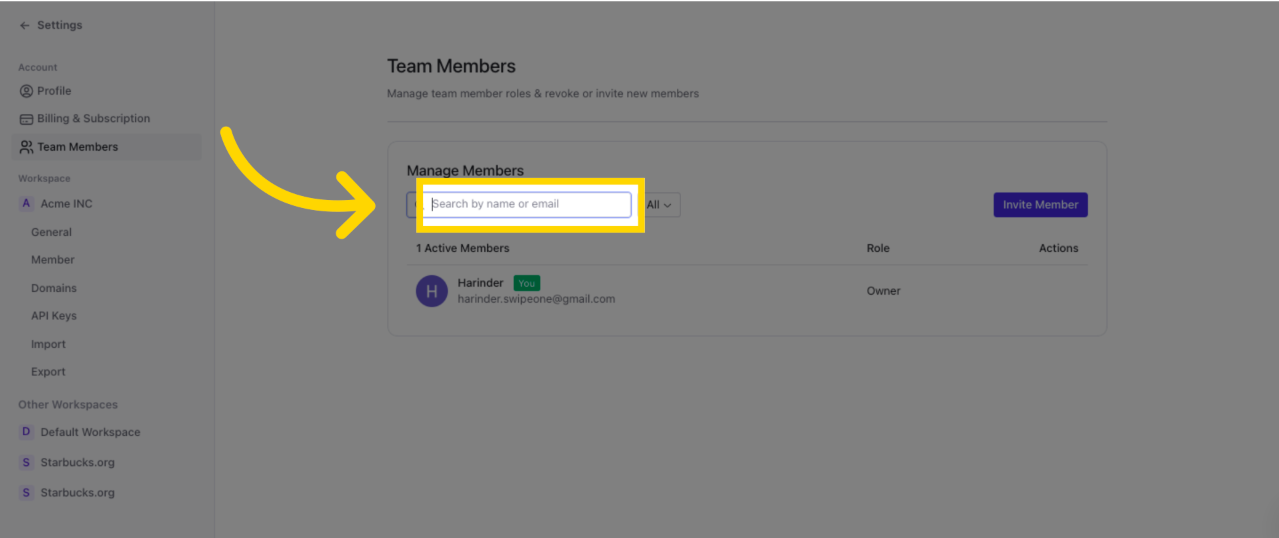Click the back arrow next to Settings

coord(24,26)
